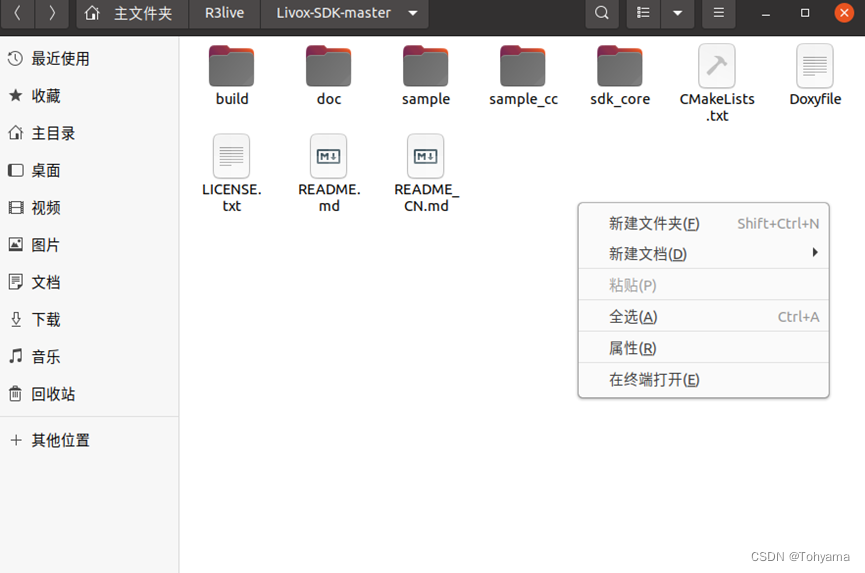Choose 新建文档(D) from context menu

tap(703, 254)
